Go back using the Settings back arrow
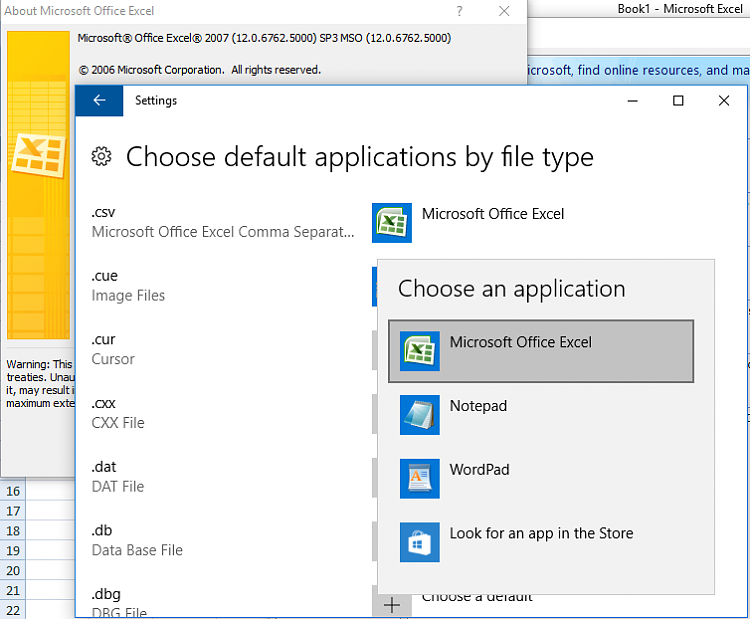 pyautogui.click(x=99, y=100)
